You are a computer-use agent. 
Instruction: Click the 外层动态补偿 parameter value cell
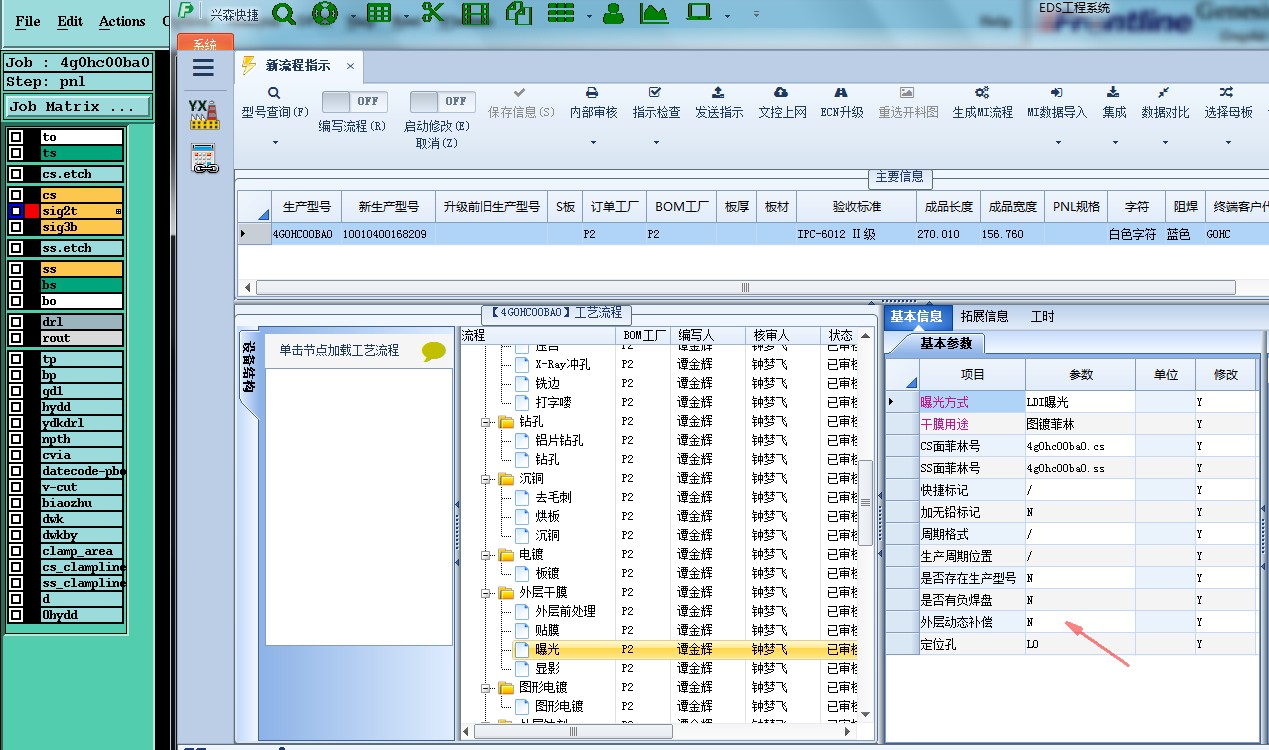click(1080, 622)
